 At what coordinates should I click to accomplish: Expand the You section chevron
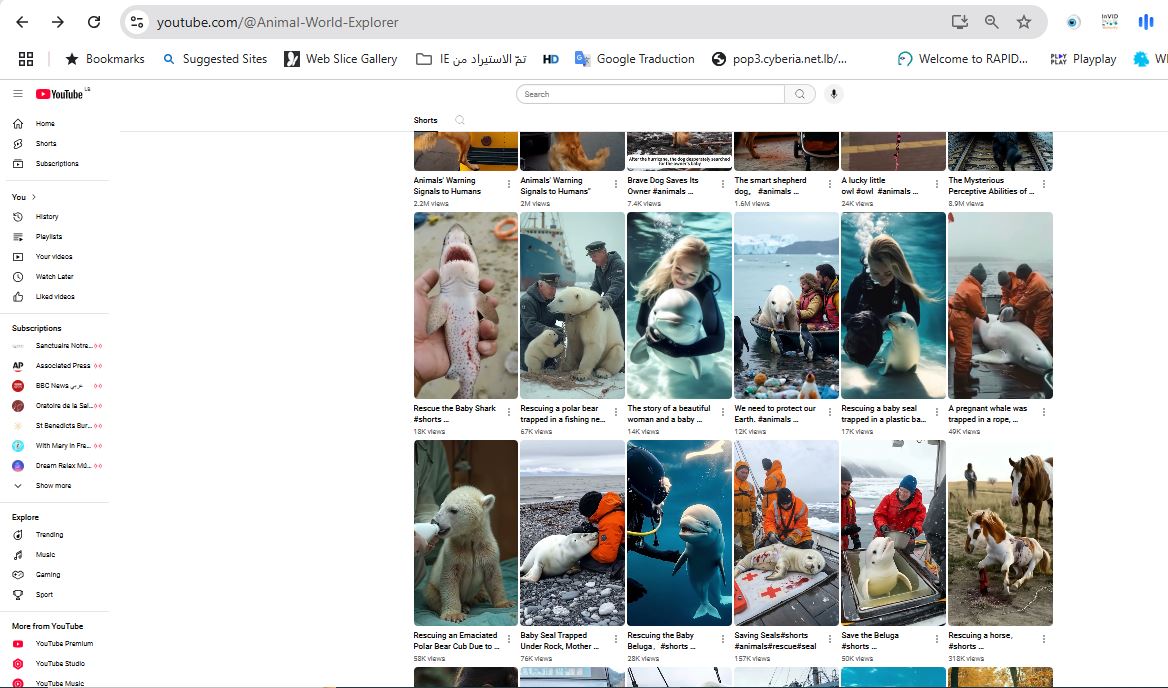pyautogui.click(x=34, y=197)
